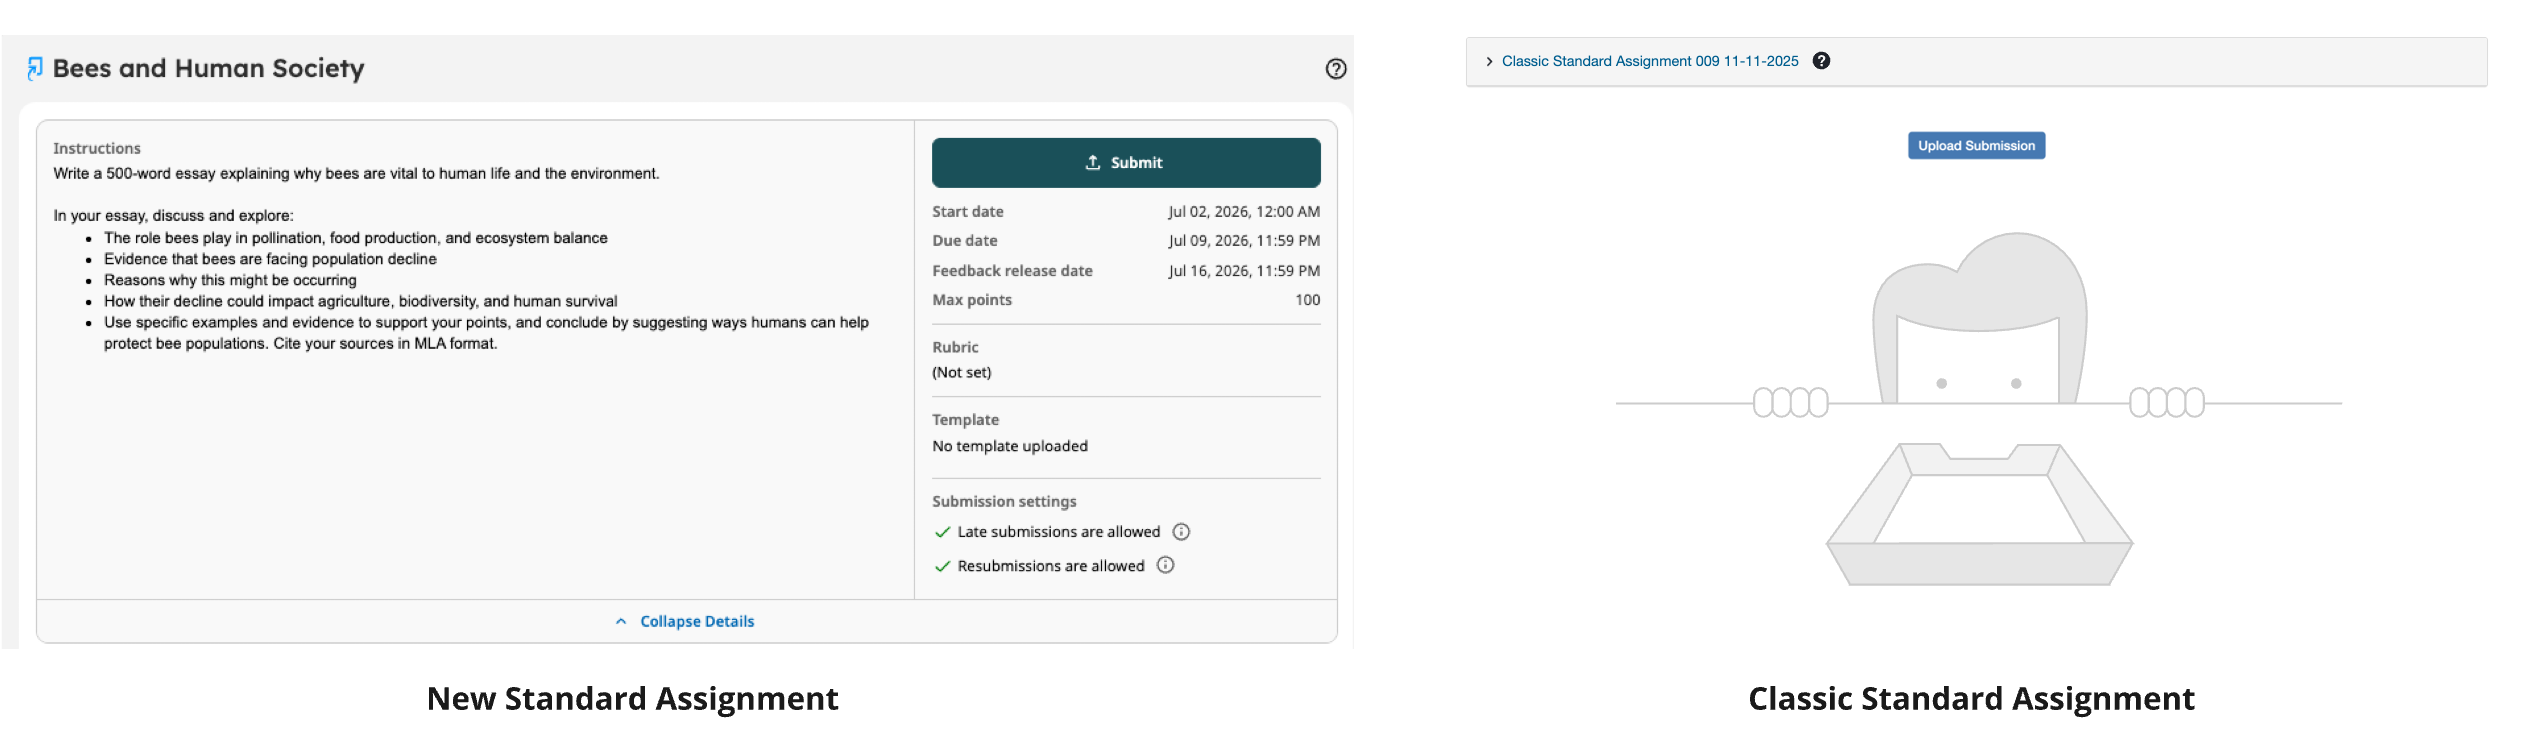The image size is (2531, 751).
Task: Click the bullet Evidence that bees are facing population decline
Action: pos(270,259)
